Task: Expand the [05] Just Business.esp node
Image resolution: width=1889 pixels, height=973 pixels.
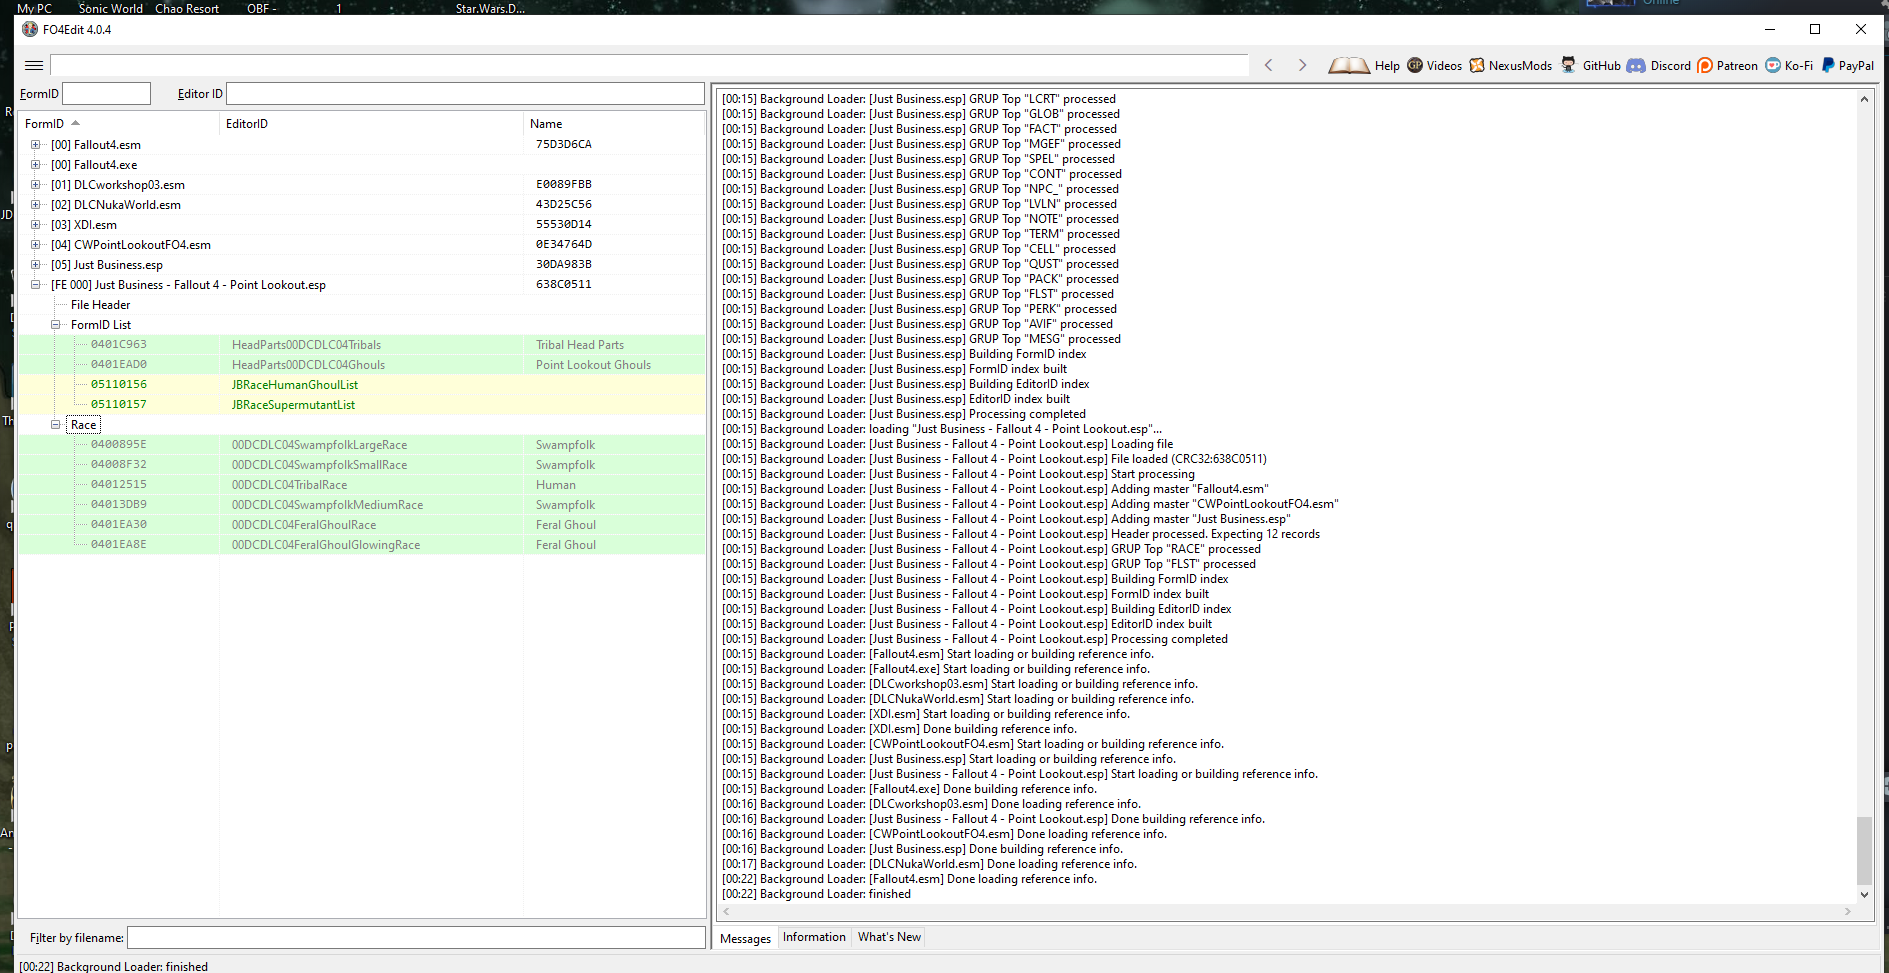Action: (x=36, y=264)
